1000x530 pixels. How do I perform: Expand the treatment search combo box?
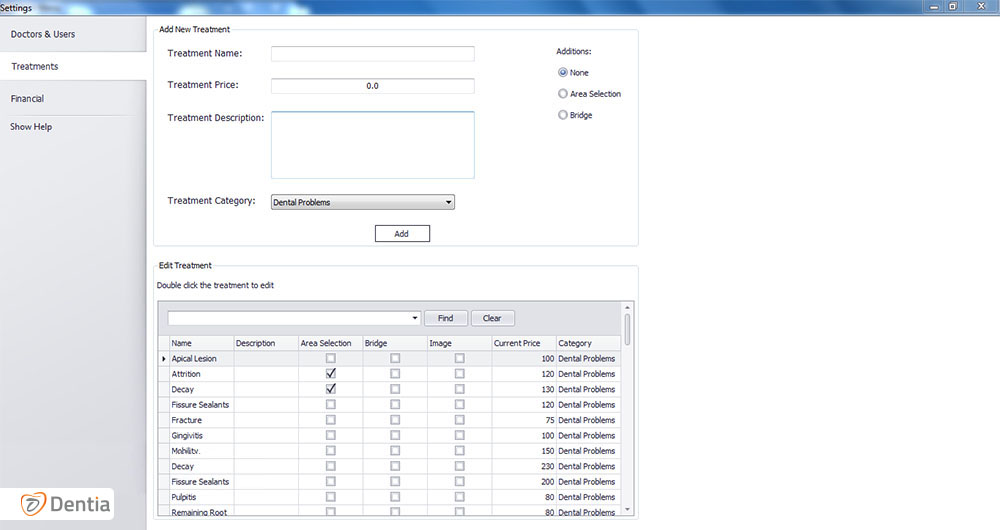click(x=415, y=318)
